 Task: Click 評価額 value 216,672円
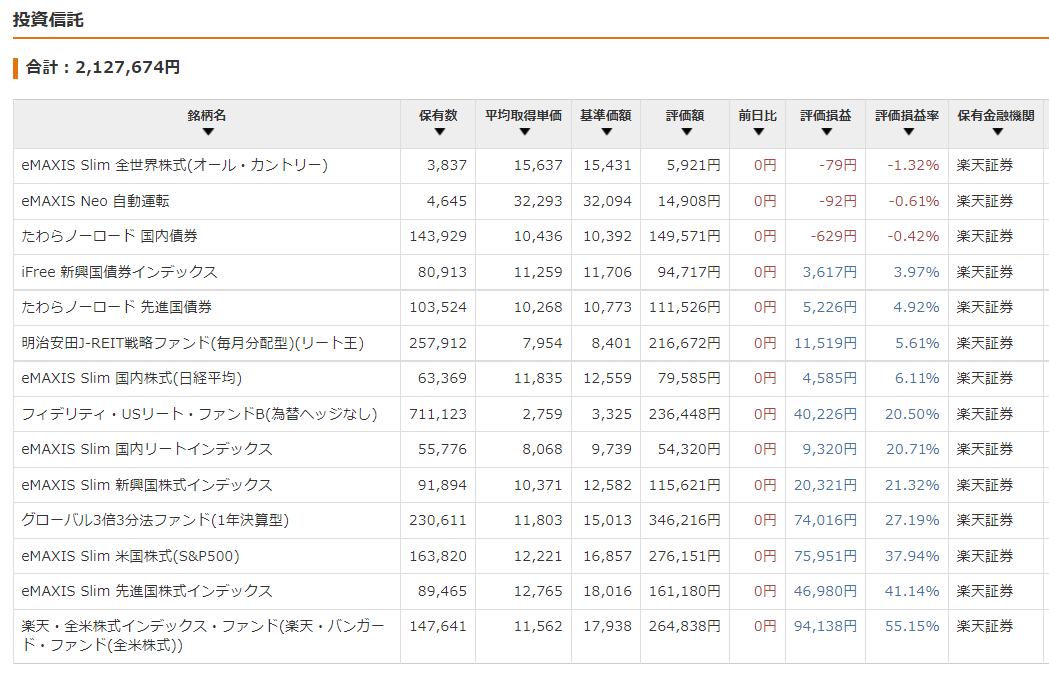tap(685, 343)
